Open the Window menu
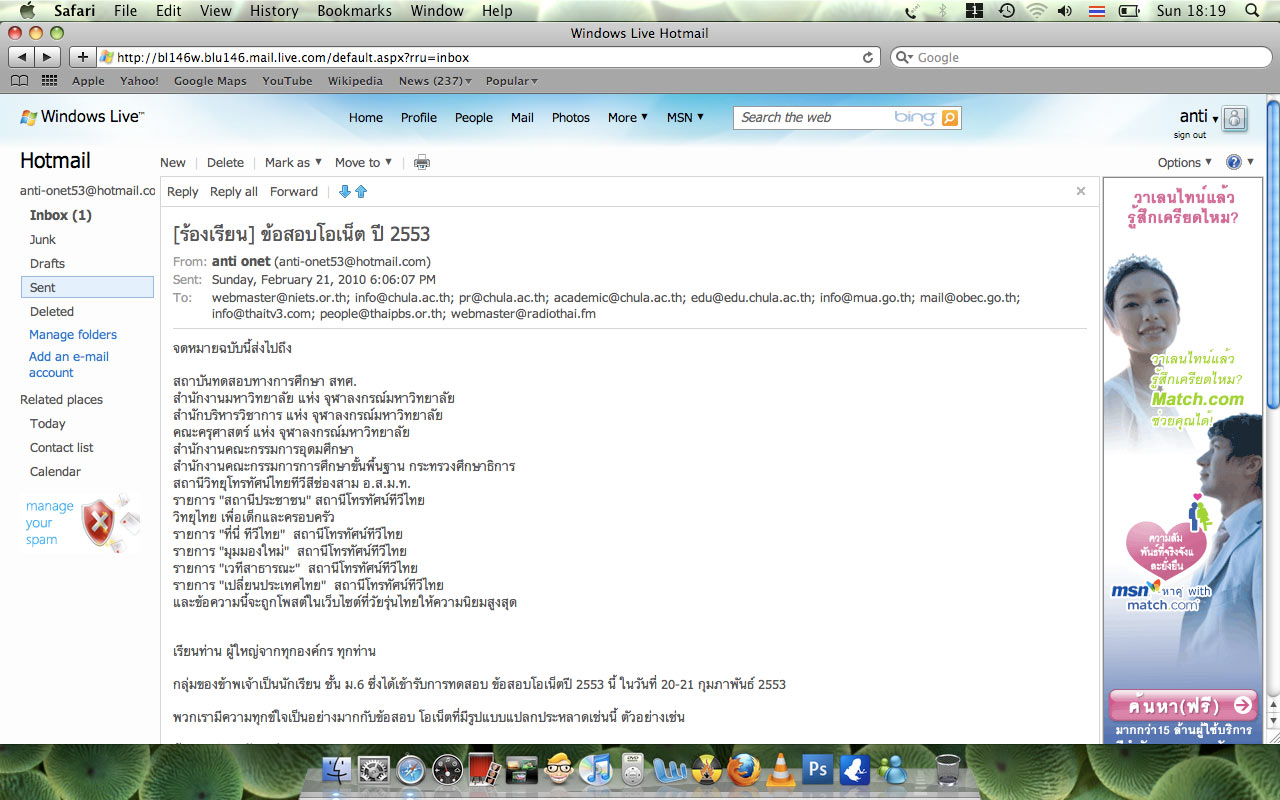 pyautogui.click(x=437, y=11)
